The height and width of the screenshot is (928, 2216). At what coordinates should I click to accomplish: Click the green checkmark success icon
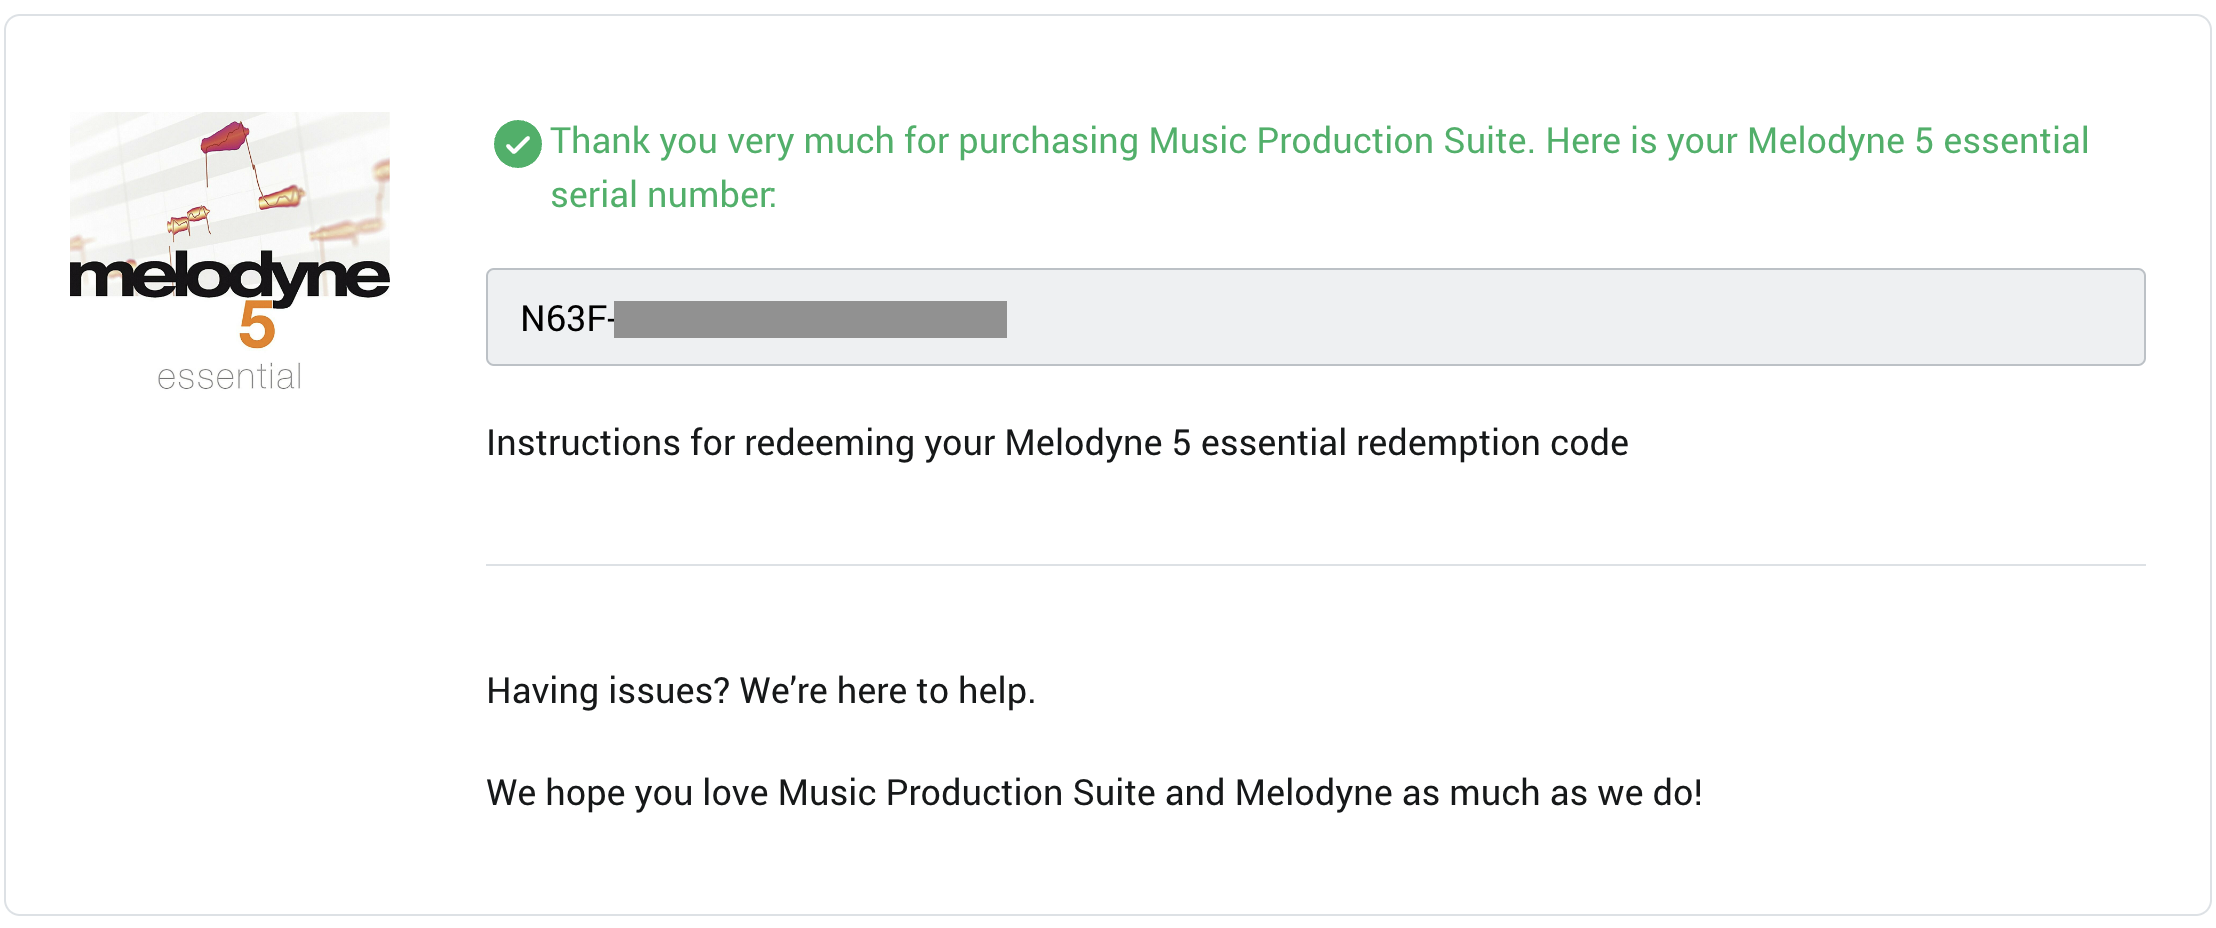click(517, 144)
